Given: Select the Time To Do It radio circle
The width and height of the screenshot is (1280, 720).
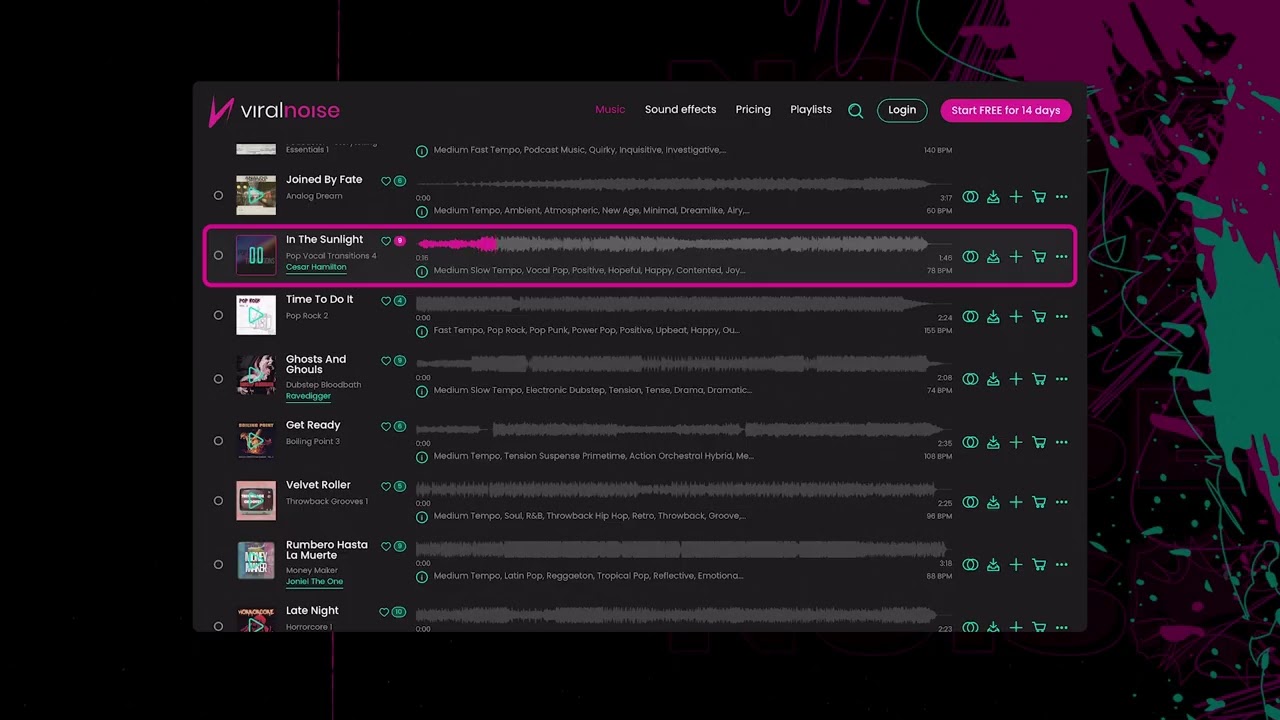Looking at the screenshot, I should 218,316.
